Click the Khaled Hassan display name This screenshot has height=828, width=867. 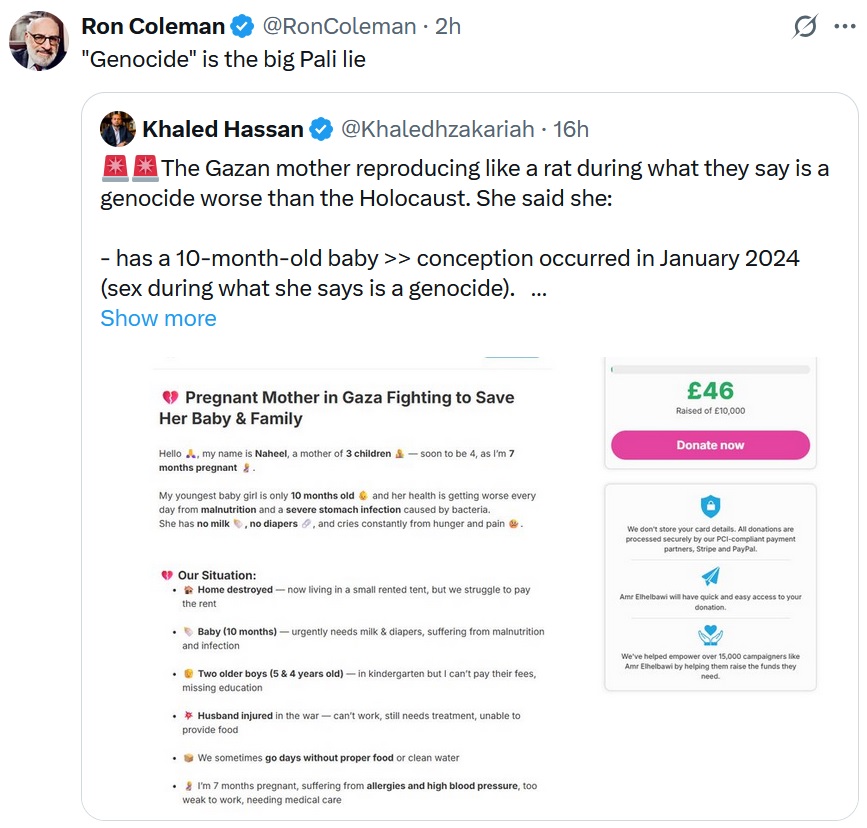click(223, 129)
